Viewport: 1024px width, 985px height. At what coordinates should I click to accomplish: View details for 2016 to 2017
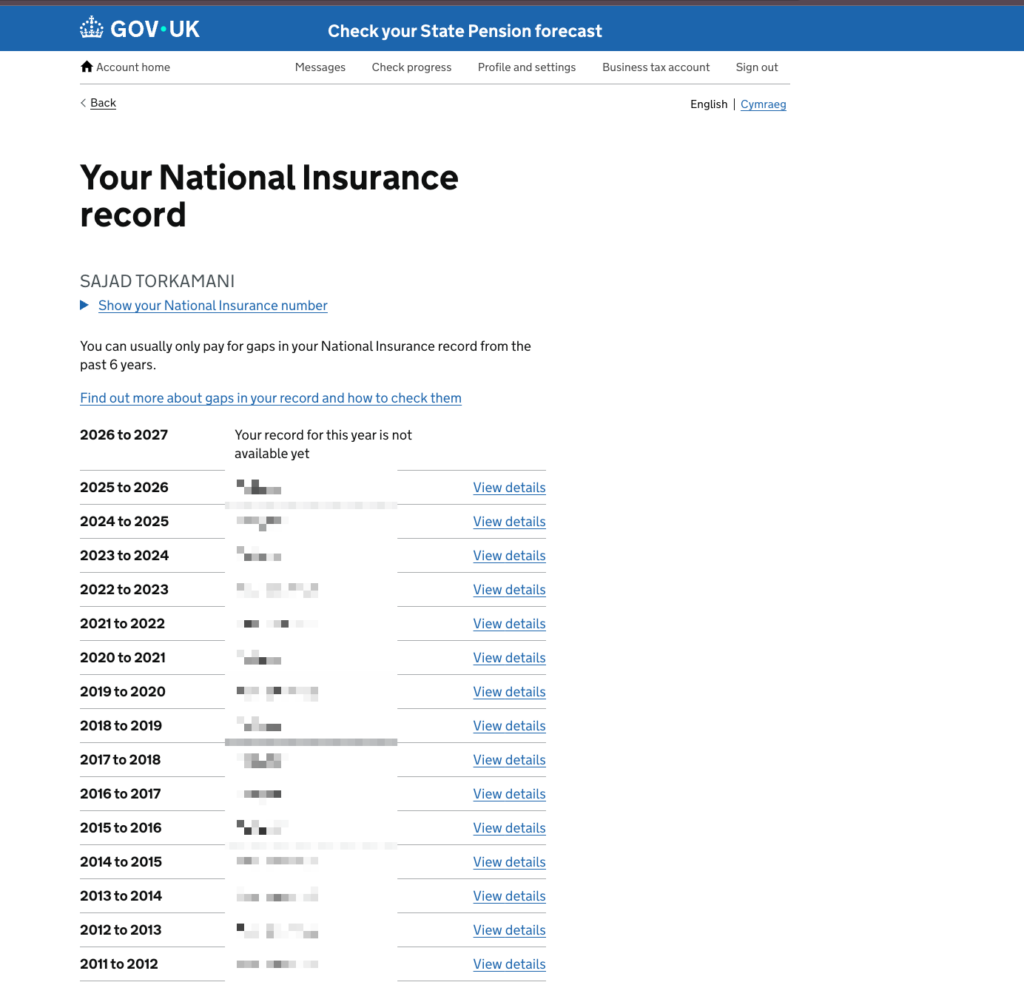(x=509, y=794)
